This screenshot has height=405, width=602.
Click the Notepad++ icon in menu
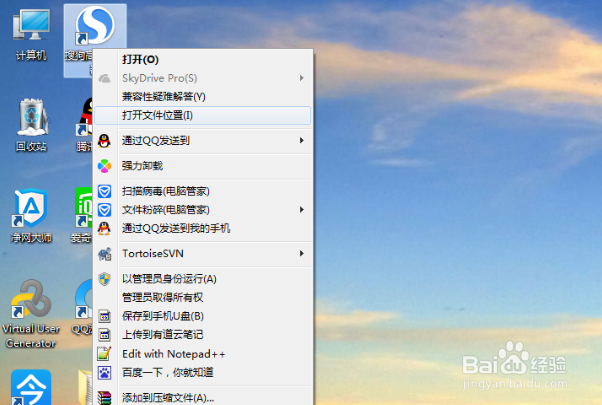coord(104,354)
